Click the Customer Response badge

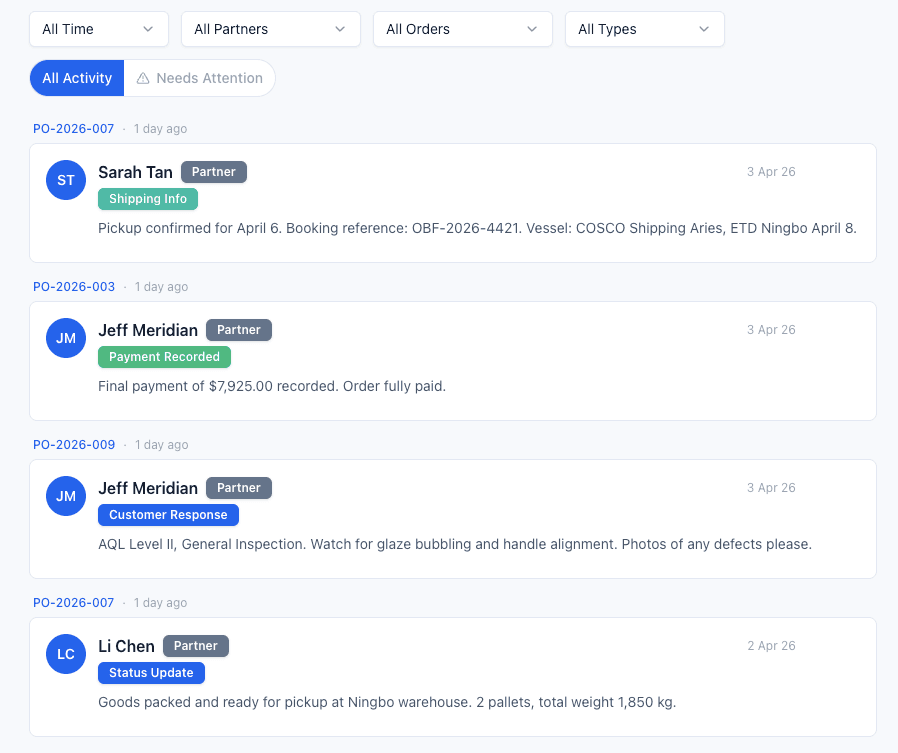click(168, 515)
